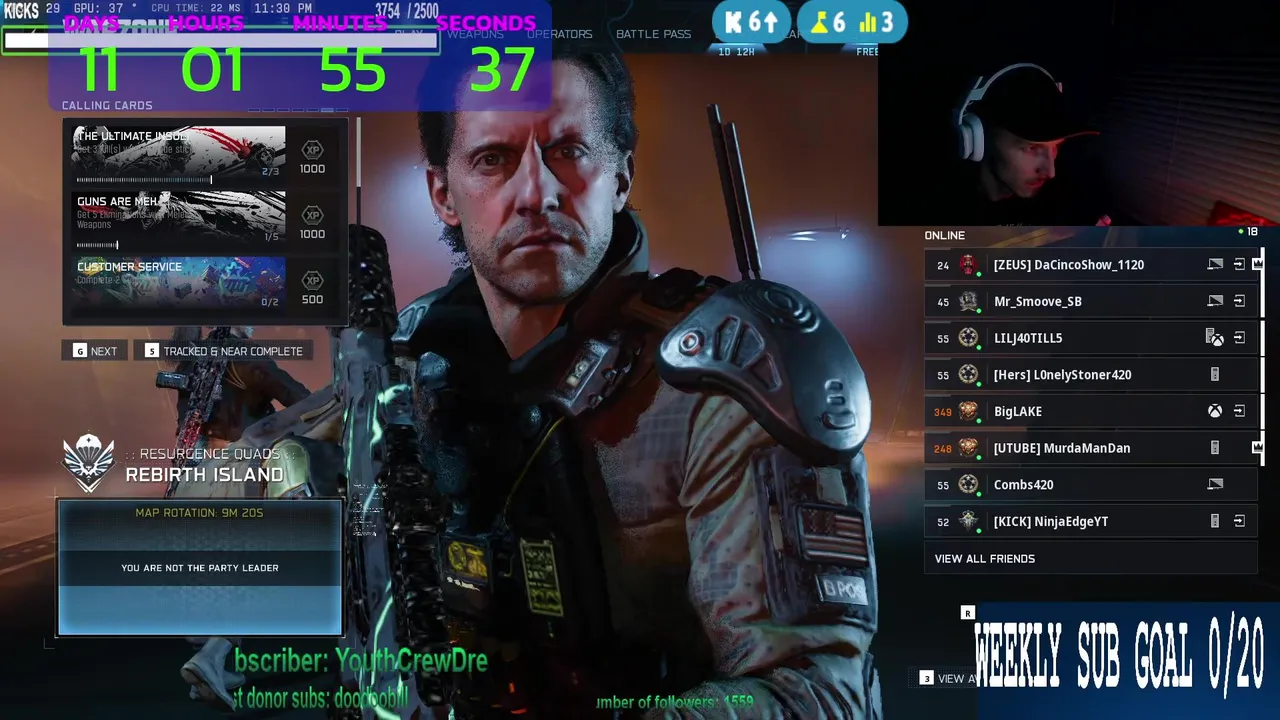Click MurdaManDan's console platform icon

pyautogui.click(x=1215, y=448)
